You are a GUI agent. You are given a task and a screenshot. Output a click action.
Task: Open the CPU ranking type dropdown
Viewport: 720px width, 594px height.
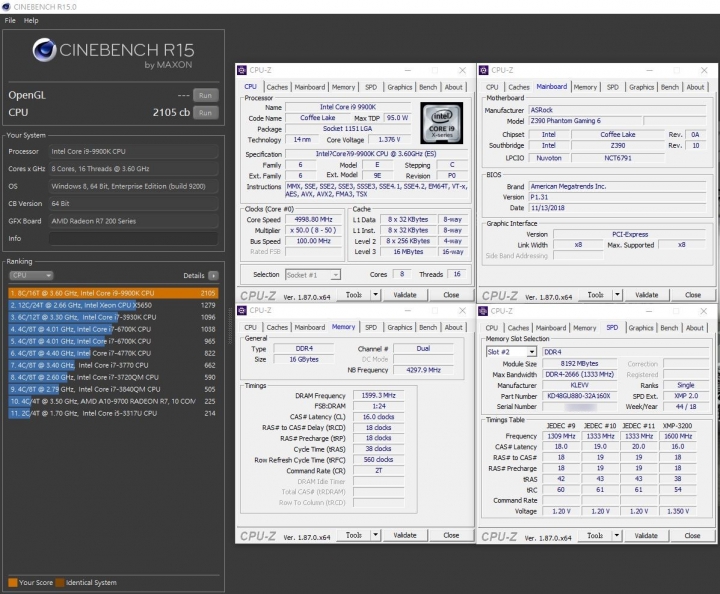(31, 275)
